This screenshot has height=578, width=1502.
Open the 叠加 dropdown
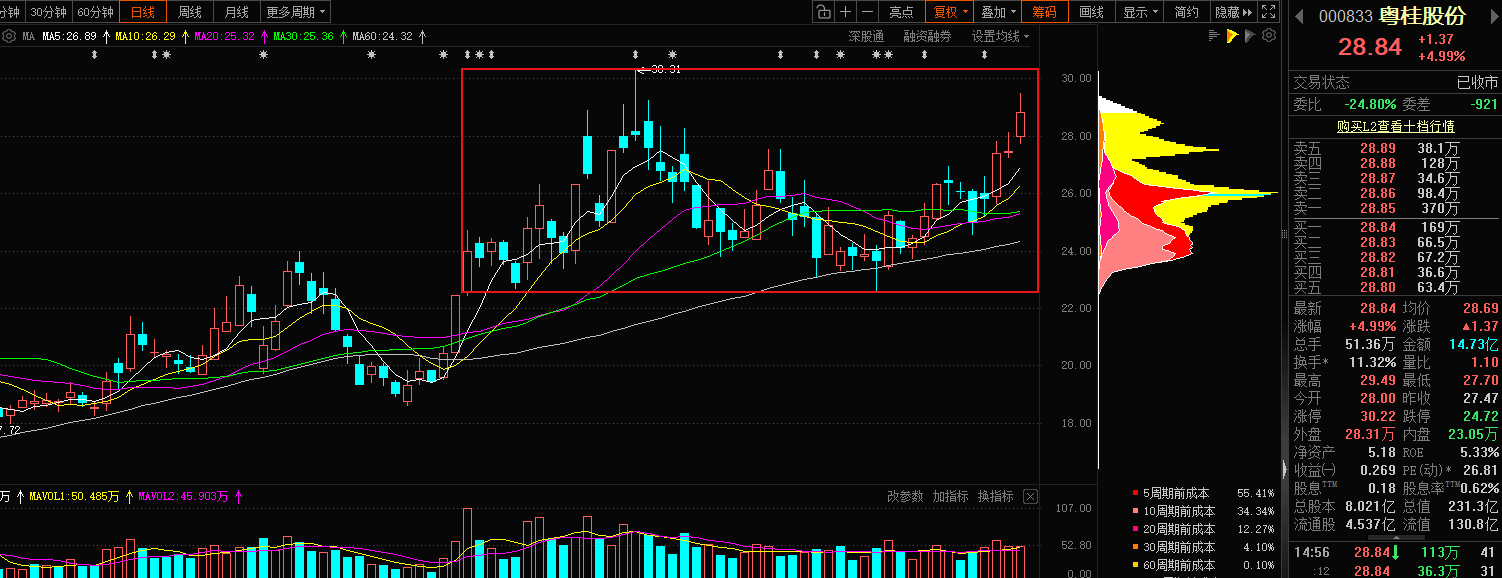(x=998, y=12)
